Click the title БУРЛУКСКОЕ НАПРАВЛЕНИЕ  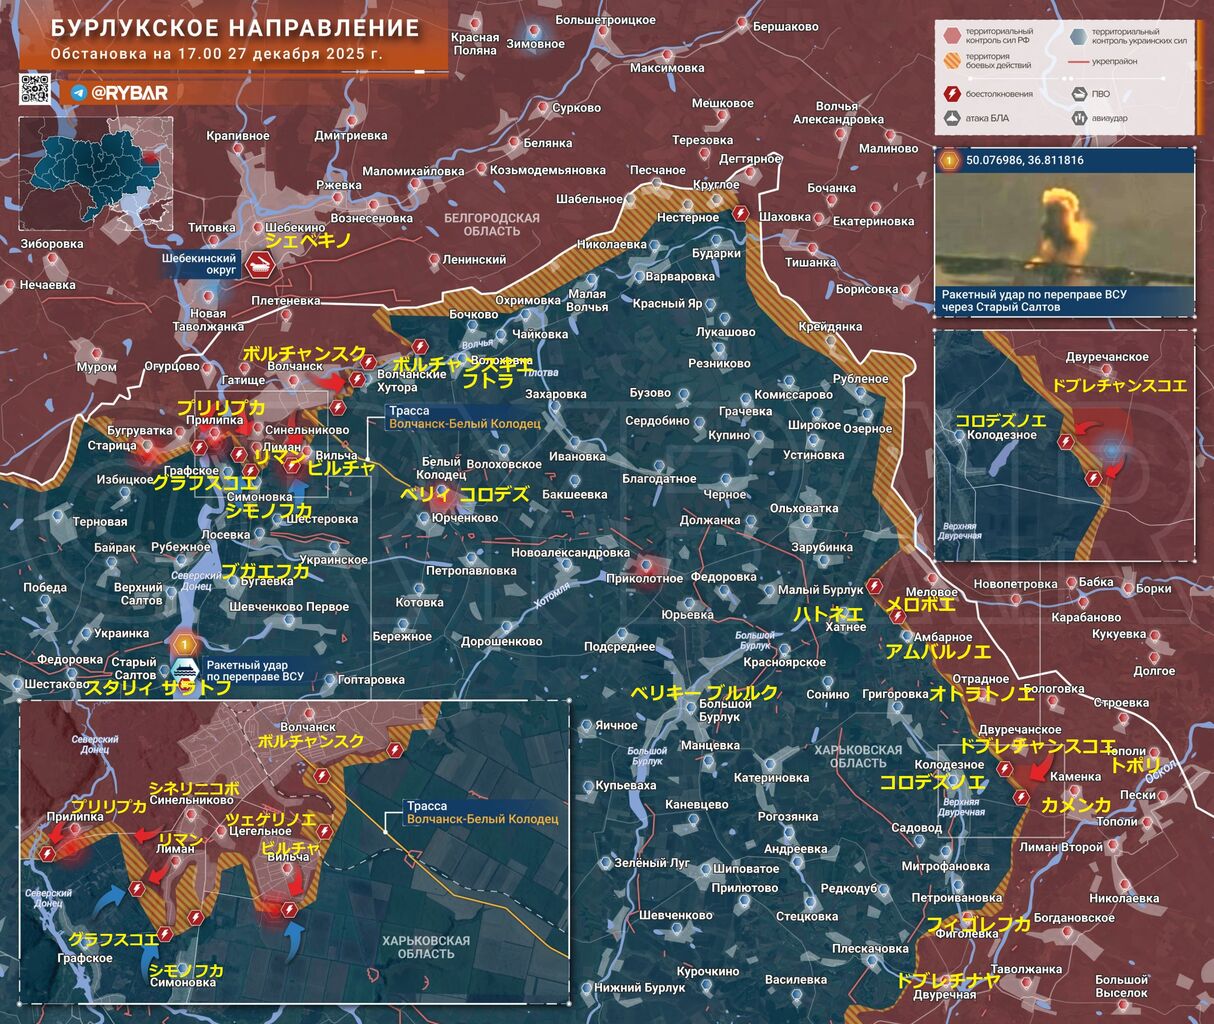235,27
